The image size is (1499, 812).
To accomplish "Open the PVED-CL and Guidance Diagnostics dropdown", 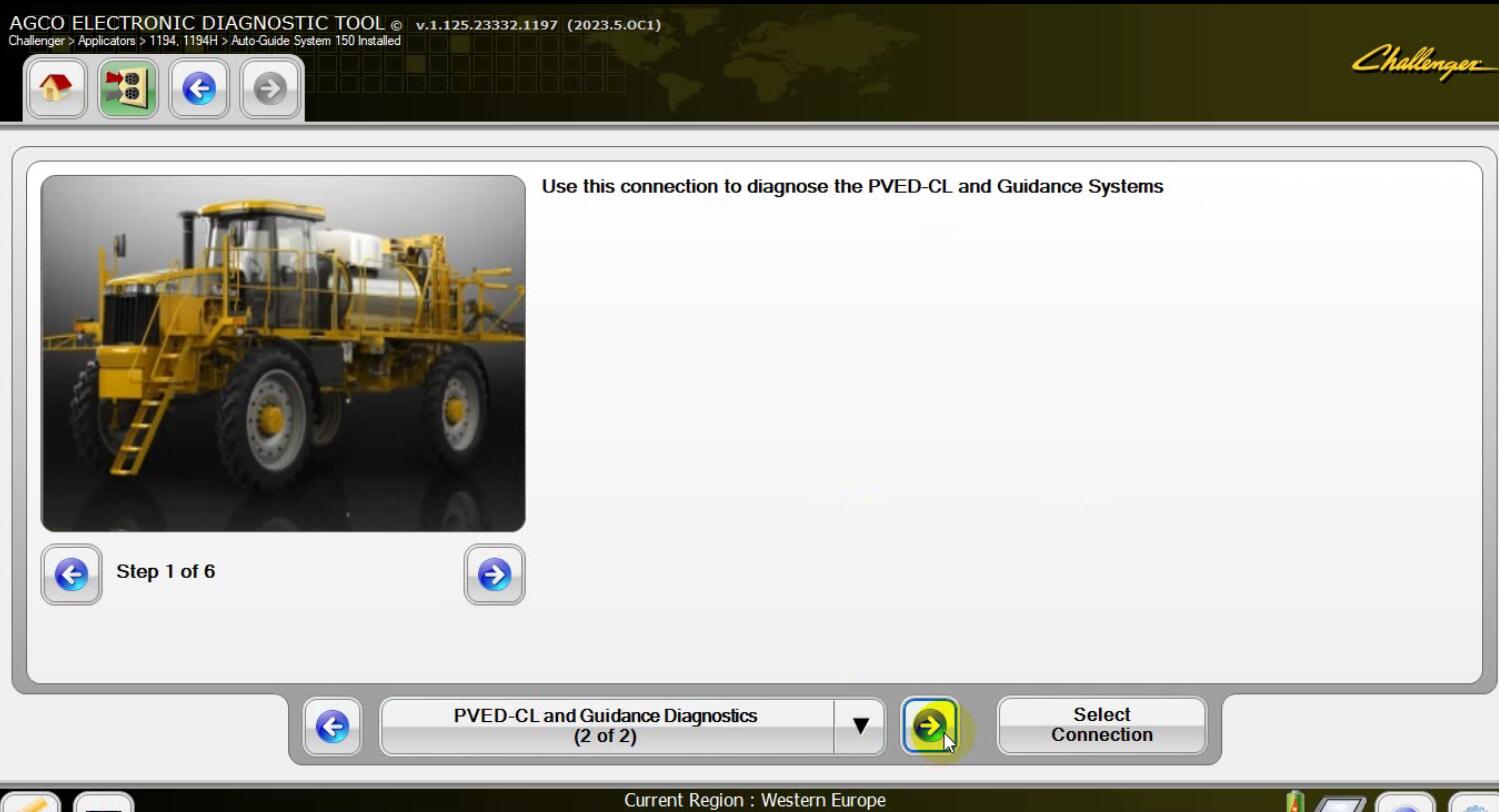I will [x=606, y=726].
